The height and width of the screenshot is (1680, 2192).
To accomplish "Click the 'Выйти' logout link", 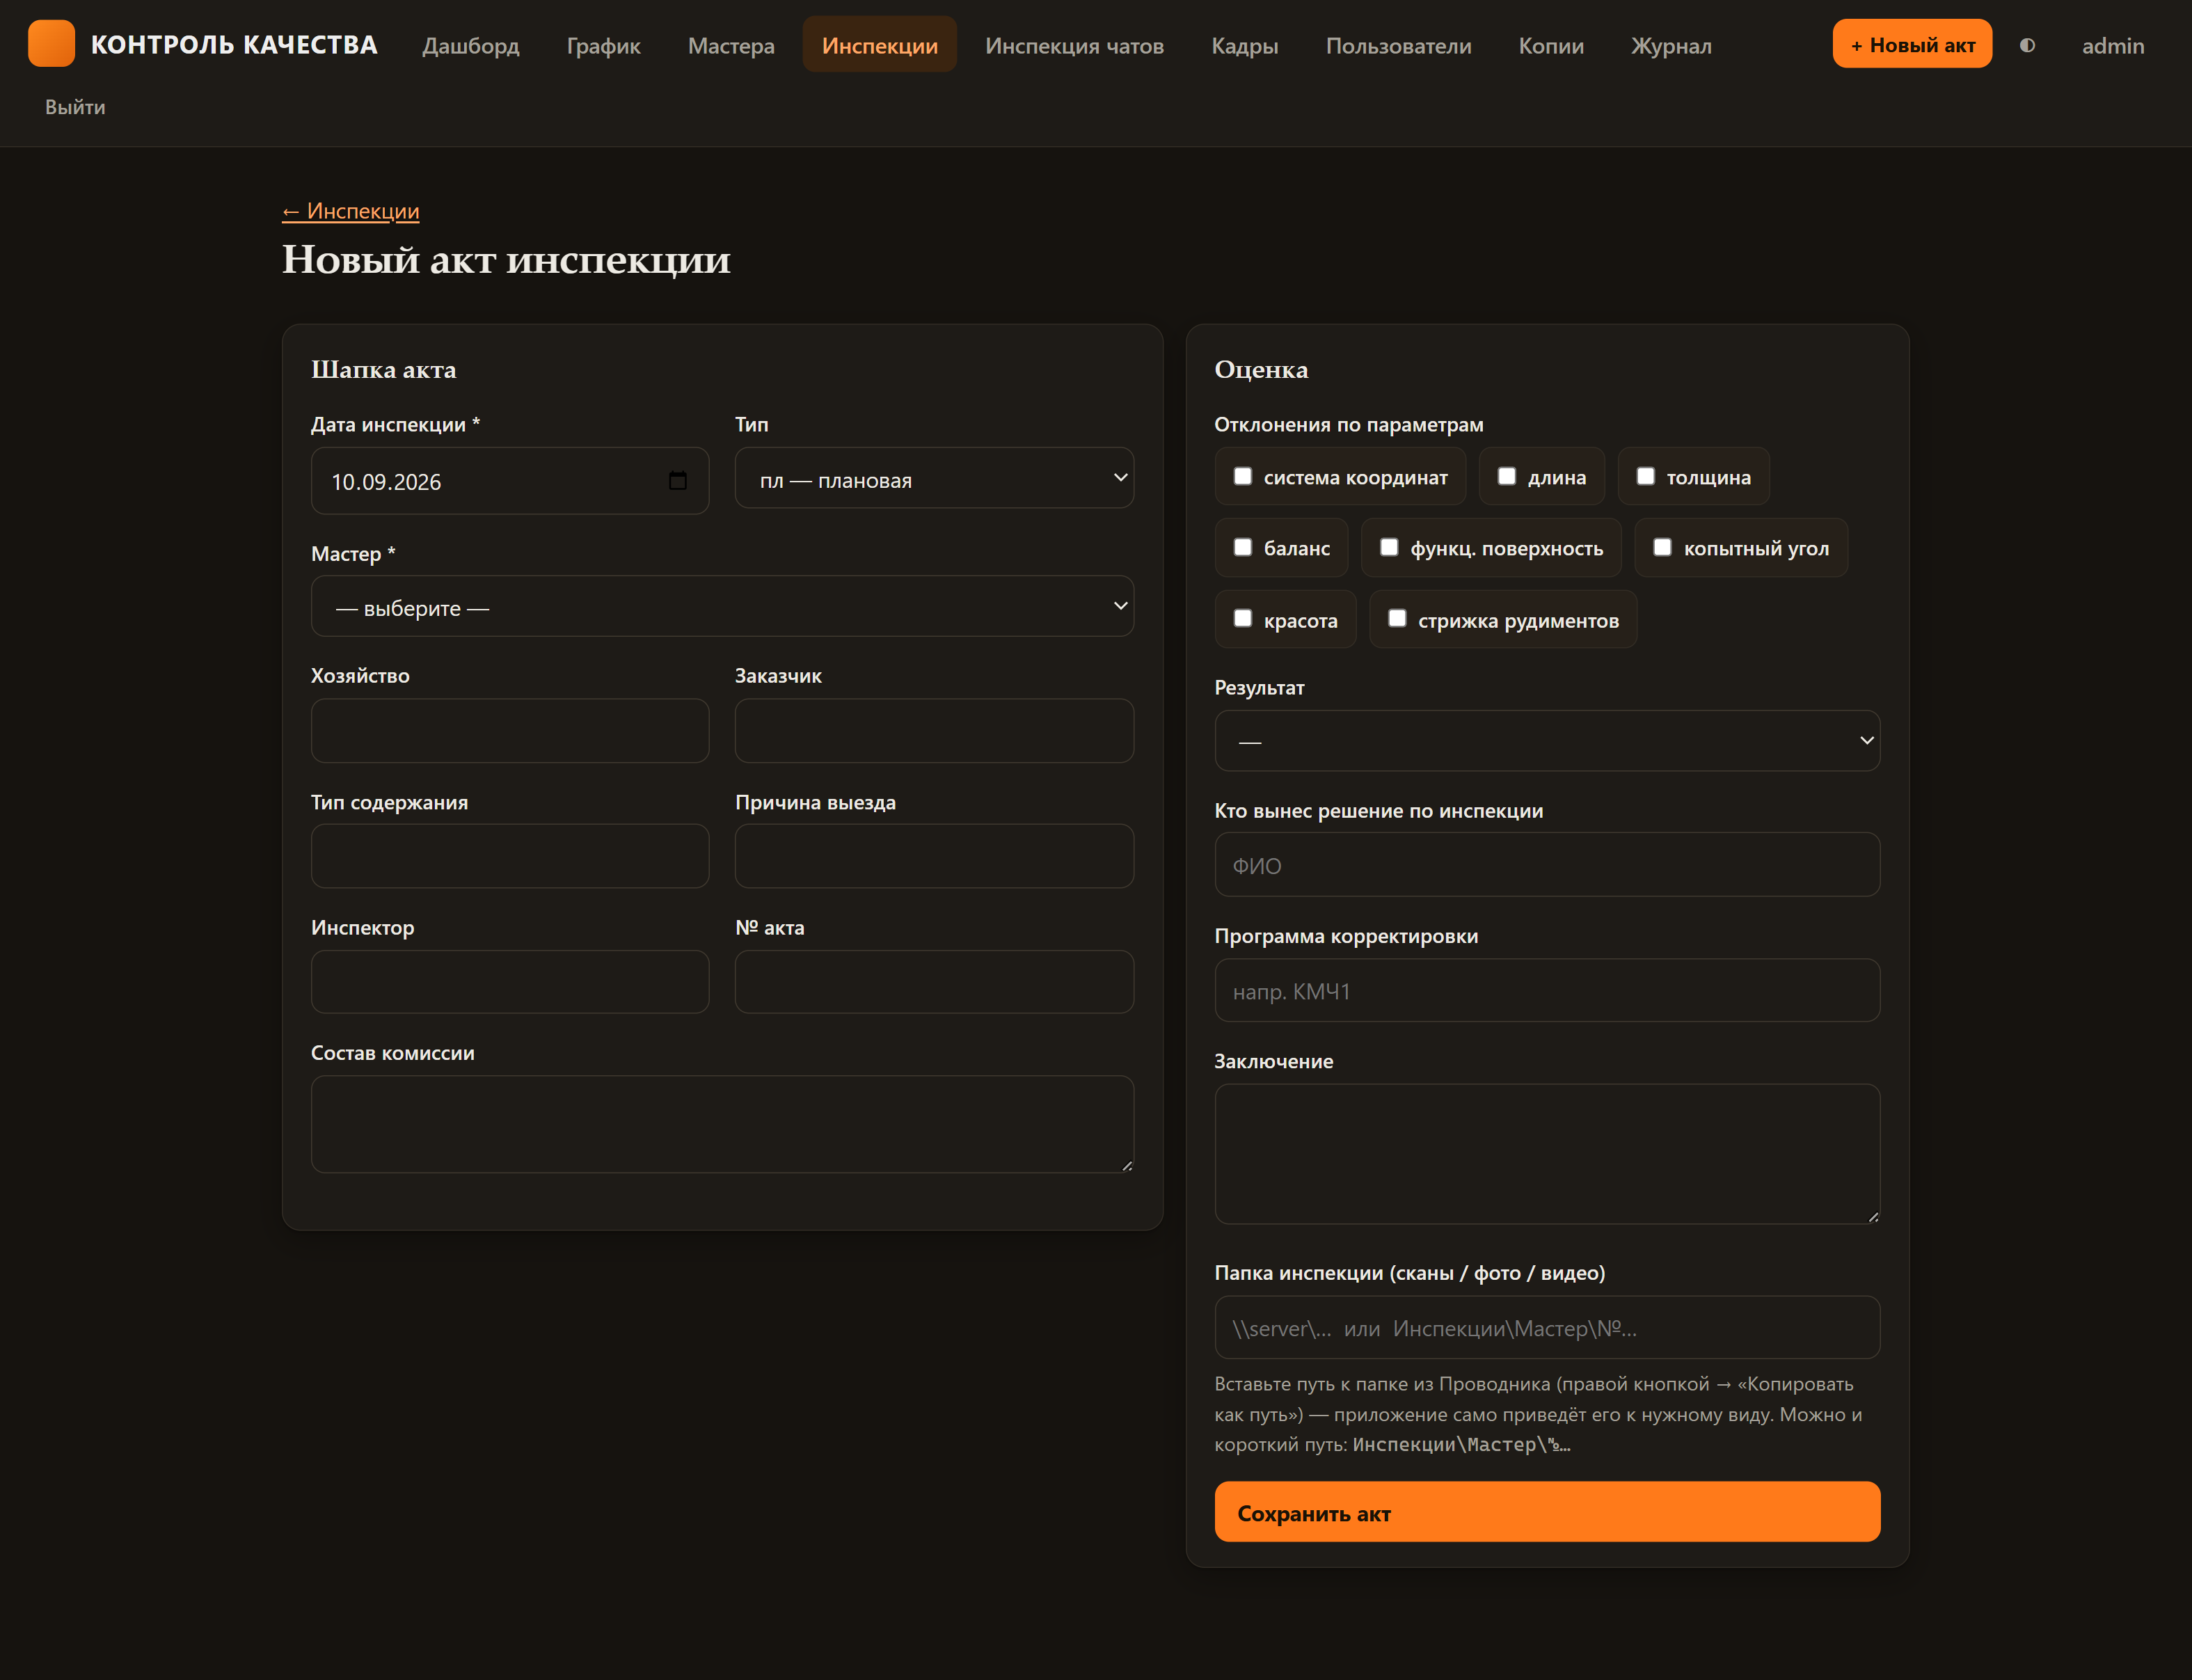I will tap(75, 107).
